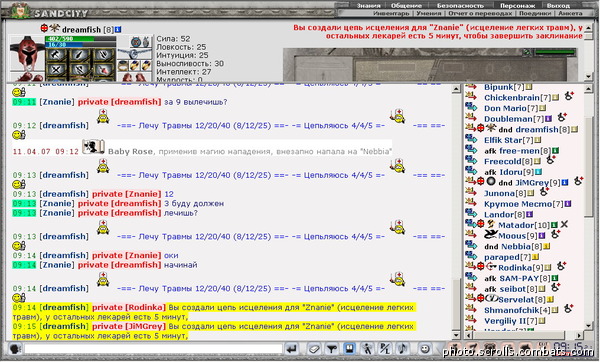This screenshot has height=362, width=600.
Task: Open the smiley emoticons picker
Action: [425, 349]
